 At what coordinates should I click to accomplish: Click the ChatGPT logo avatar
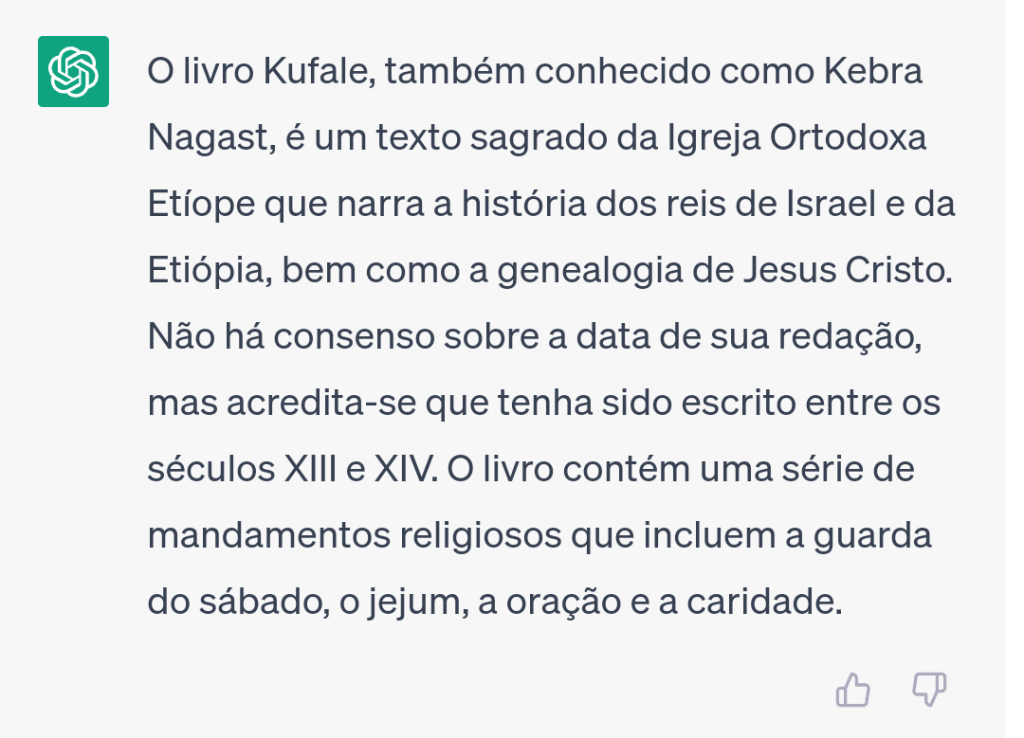[x=73, y=72]
